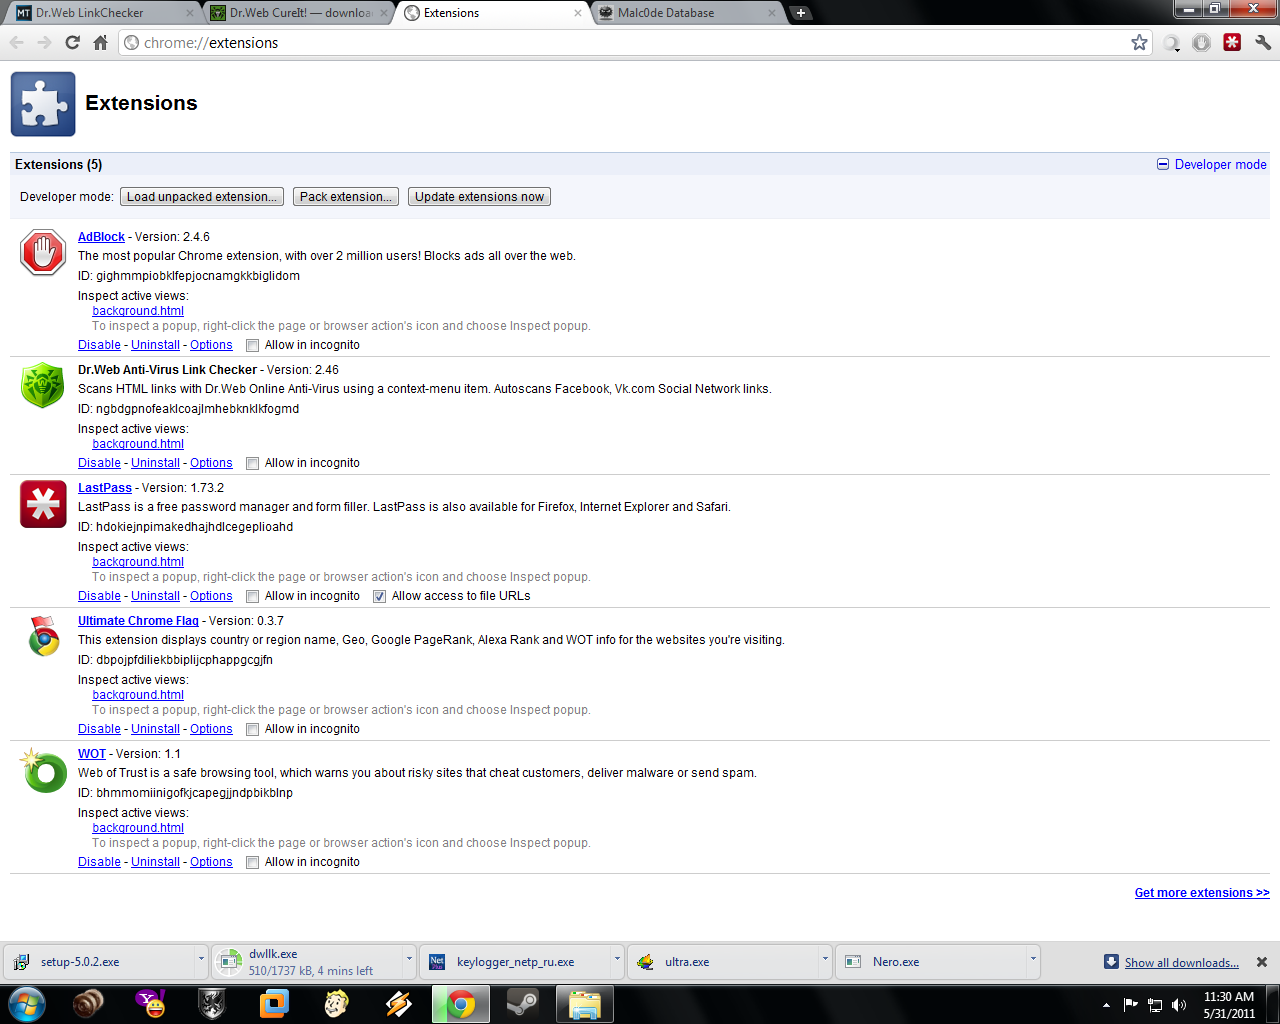1280x1024 pixels.
Task: Close the downloads bar
Action: 1262,962
